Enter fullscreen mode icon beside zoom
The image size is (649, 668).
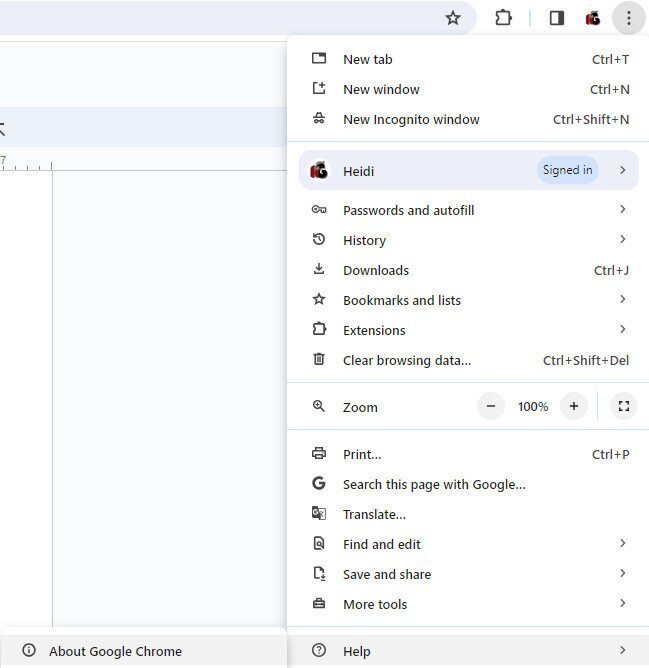point(624,406)
